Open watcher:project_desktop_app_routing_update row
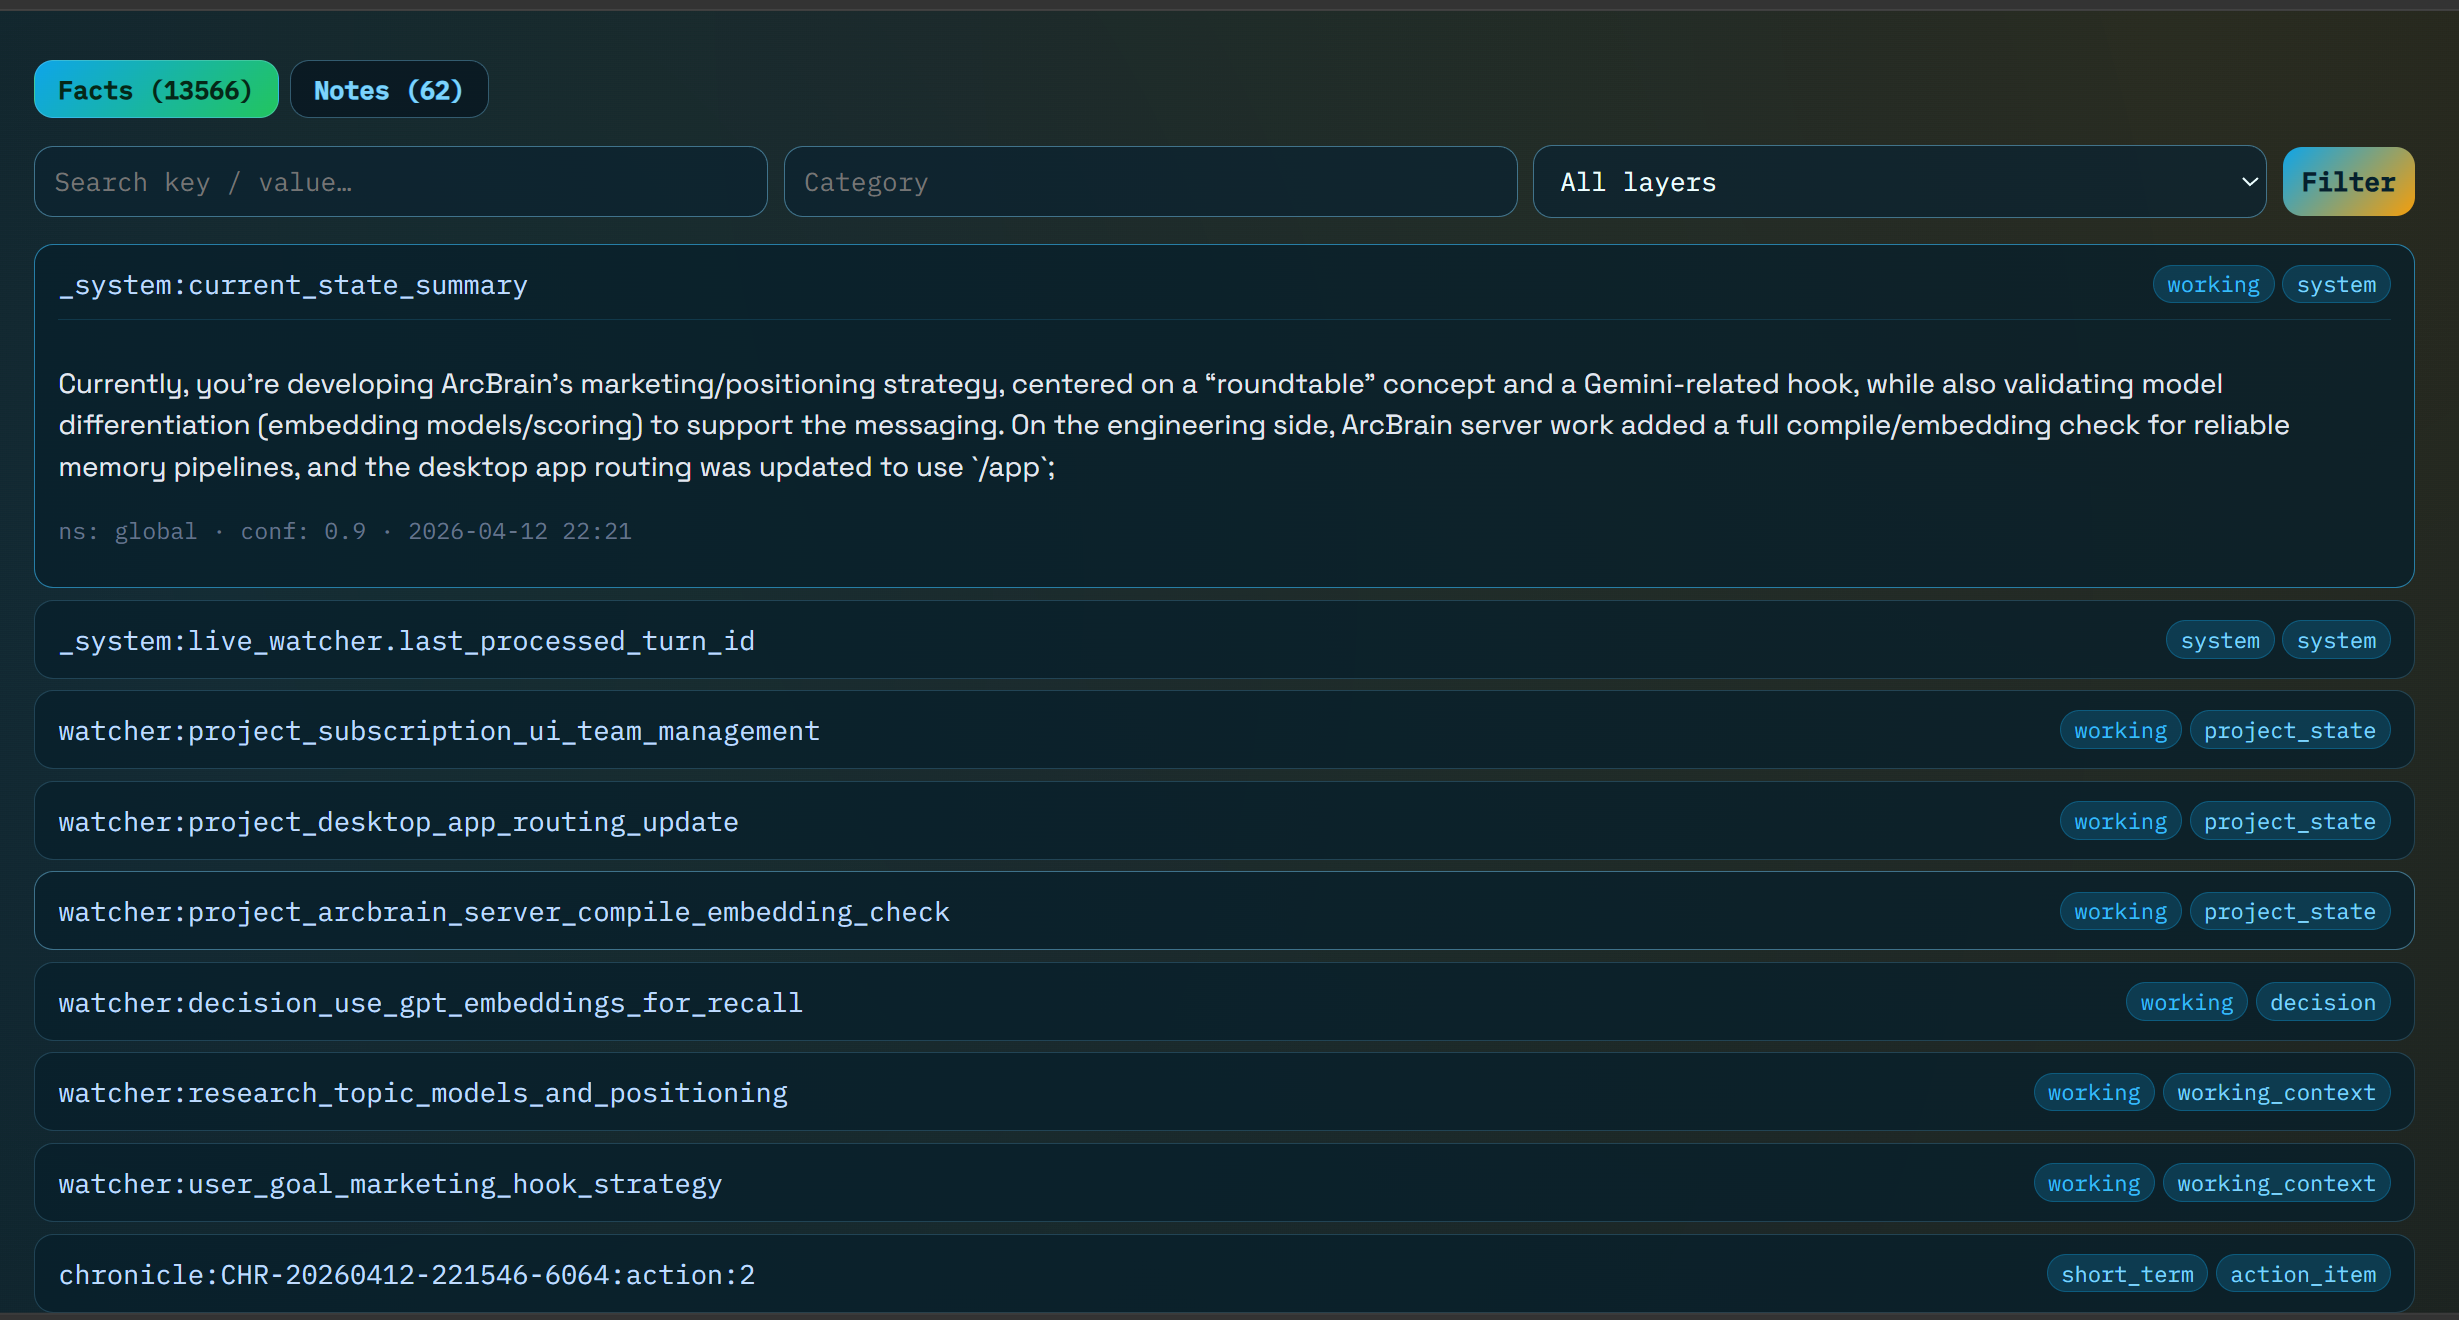Image resolution: width=2459 pixels, height=1320 pixels. click(398, 822)
